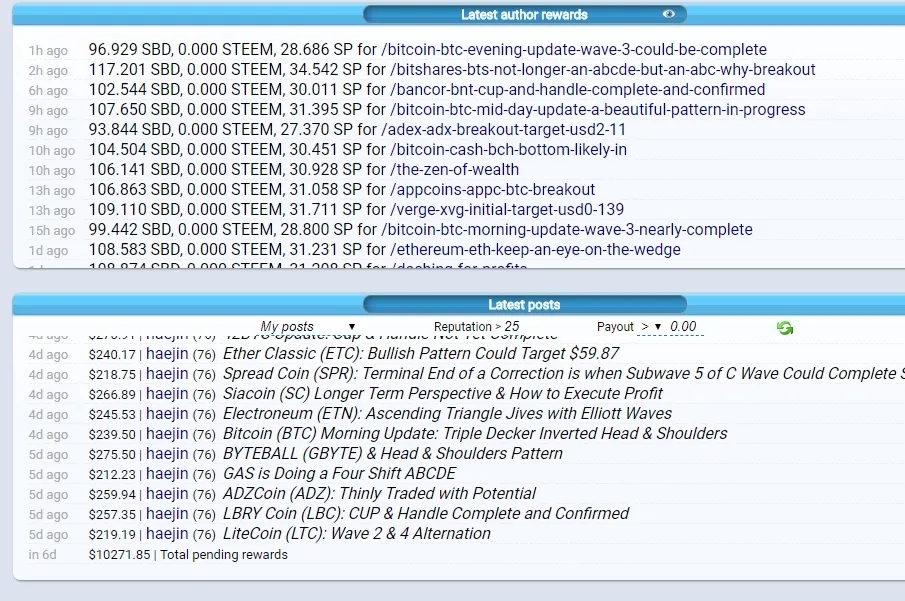
Task: Click the $218.75 payout value
Action: (x=112, y=375)
